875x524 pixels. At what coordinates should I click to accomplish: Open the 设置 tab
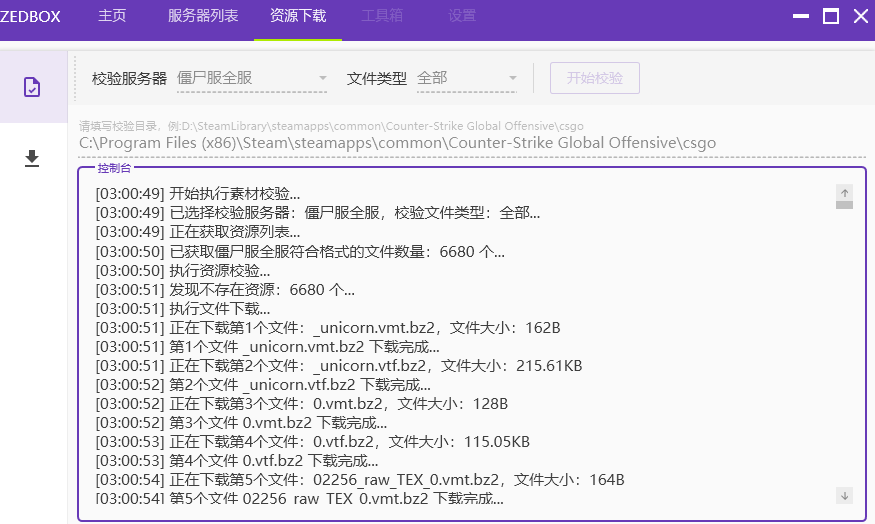[x=462, y=16]
